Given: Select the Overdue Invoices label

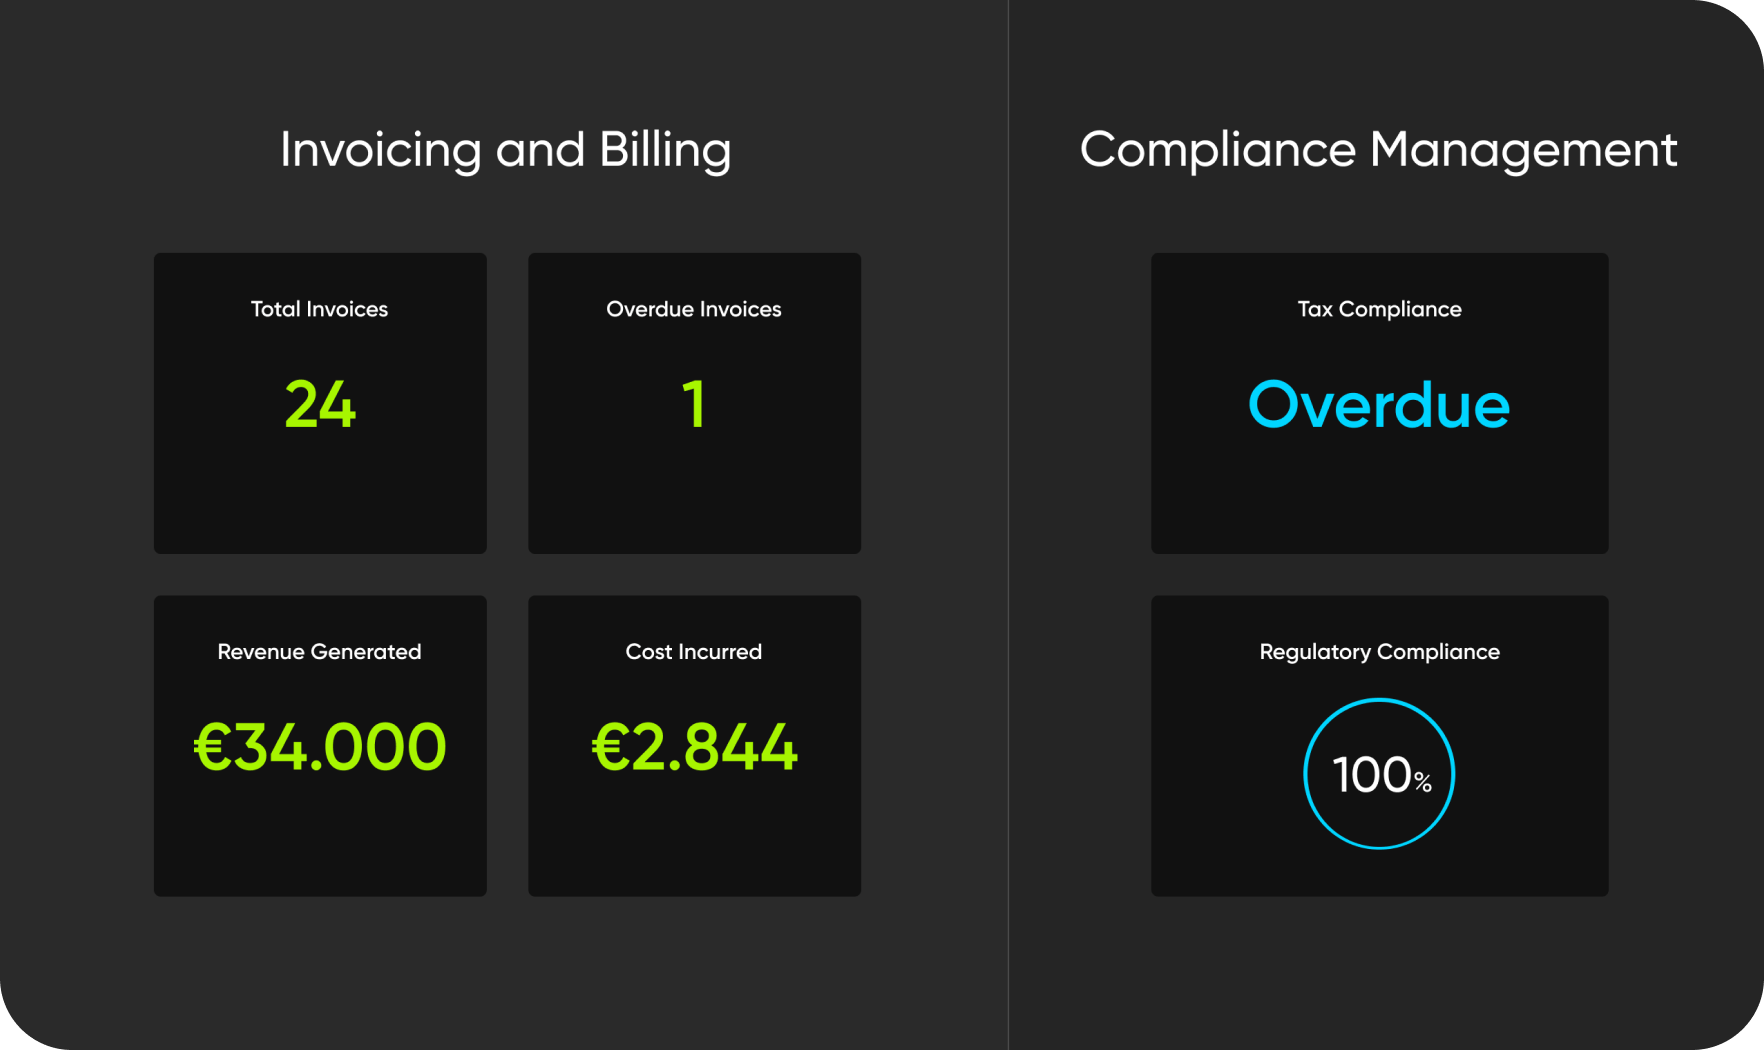Looking at the screenshot, I should click(693, 309).
